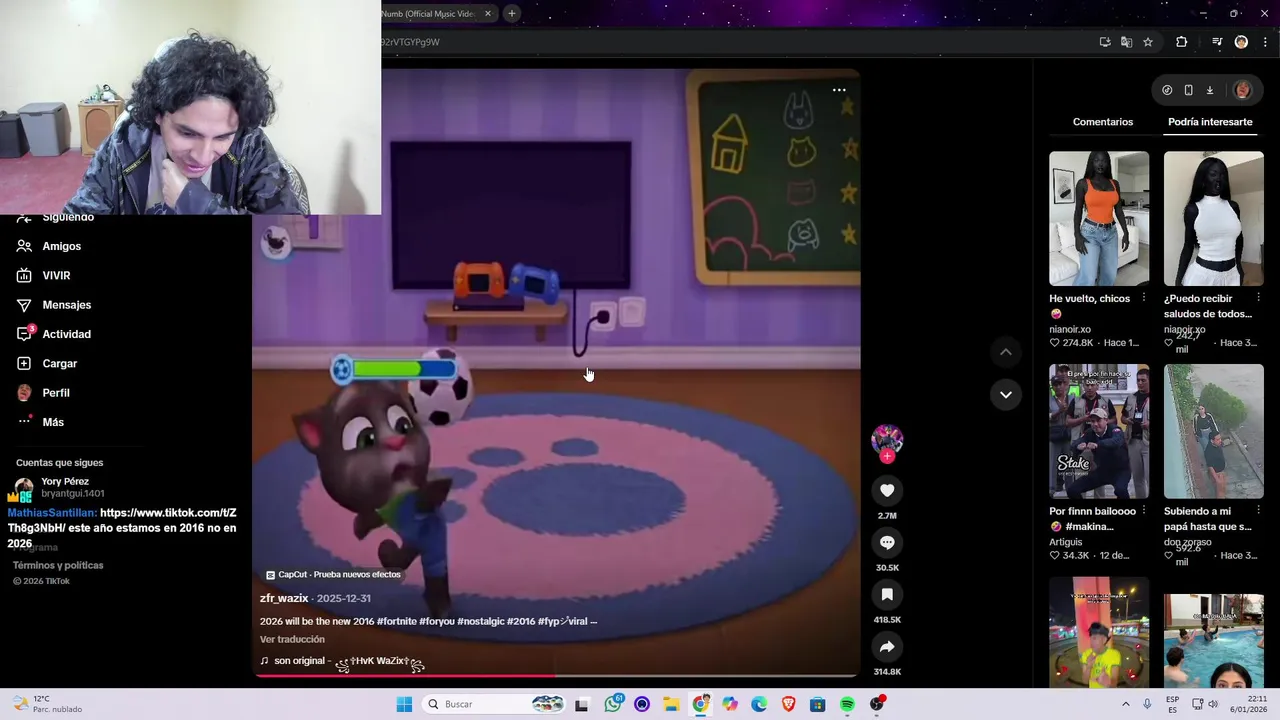
Task: Open 'Subiendo a mi papá' video thumbnail
Action: tap(1214, 431)
